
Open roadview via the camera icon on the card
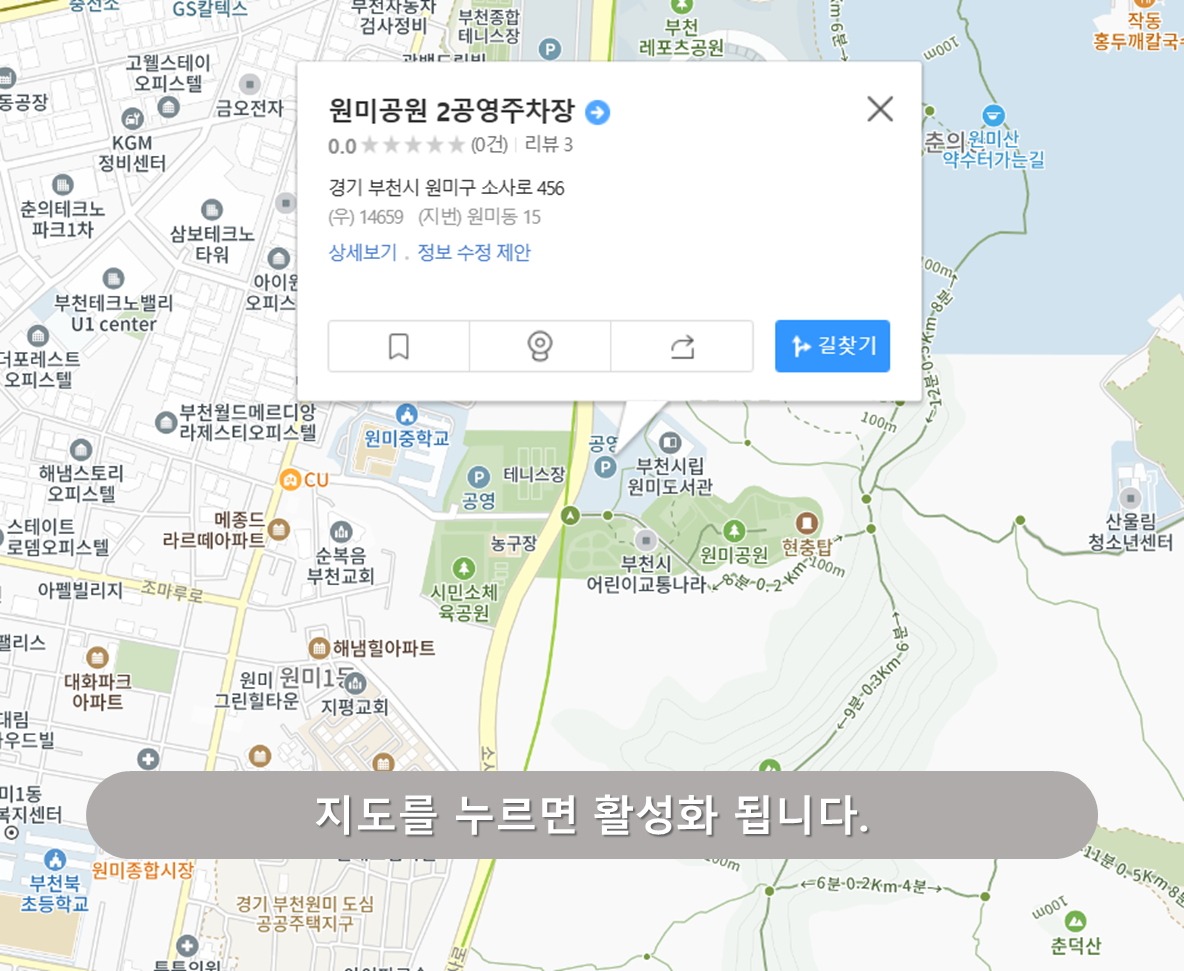tap(540, 345)
